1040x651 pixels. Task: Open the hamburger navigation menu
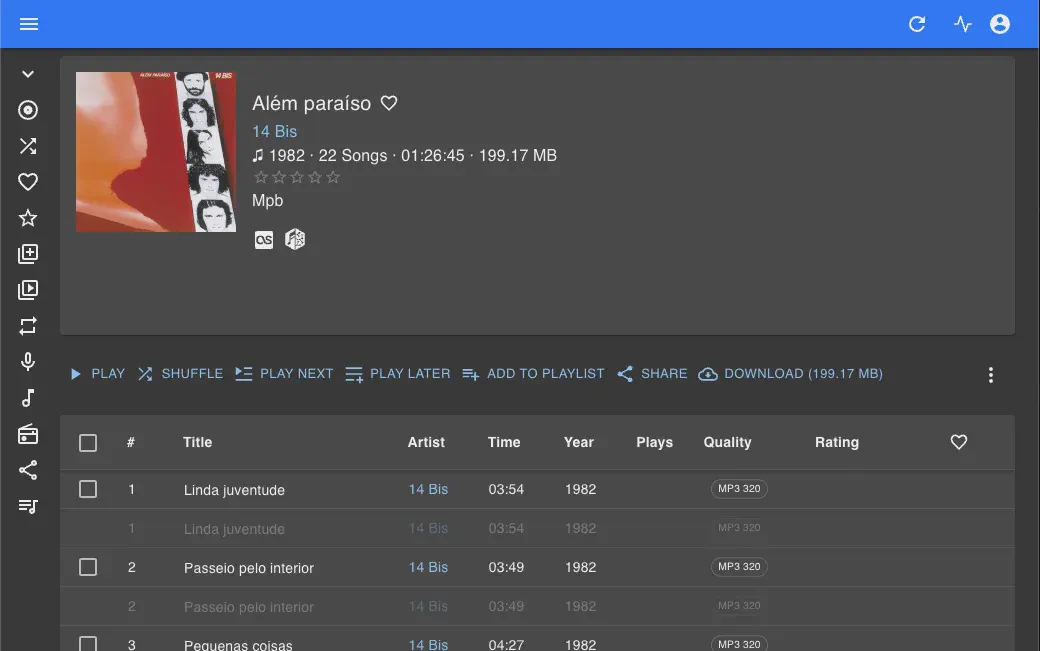[29, 24]
